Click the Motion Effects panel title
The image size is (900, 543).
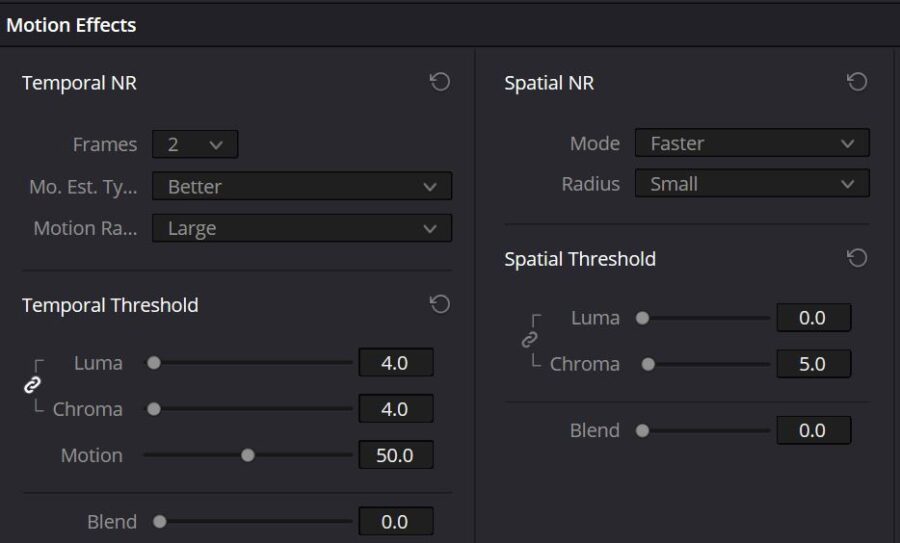point(71,25)
